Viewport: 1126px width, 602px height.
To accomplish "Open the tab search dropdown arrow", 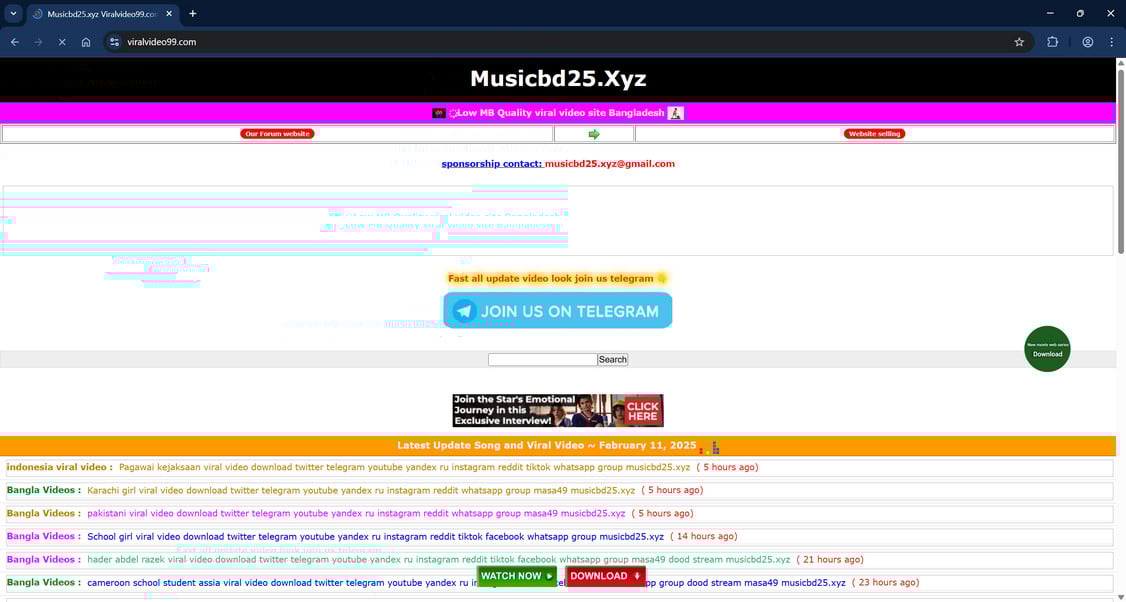I will point(13,14).
